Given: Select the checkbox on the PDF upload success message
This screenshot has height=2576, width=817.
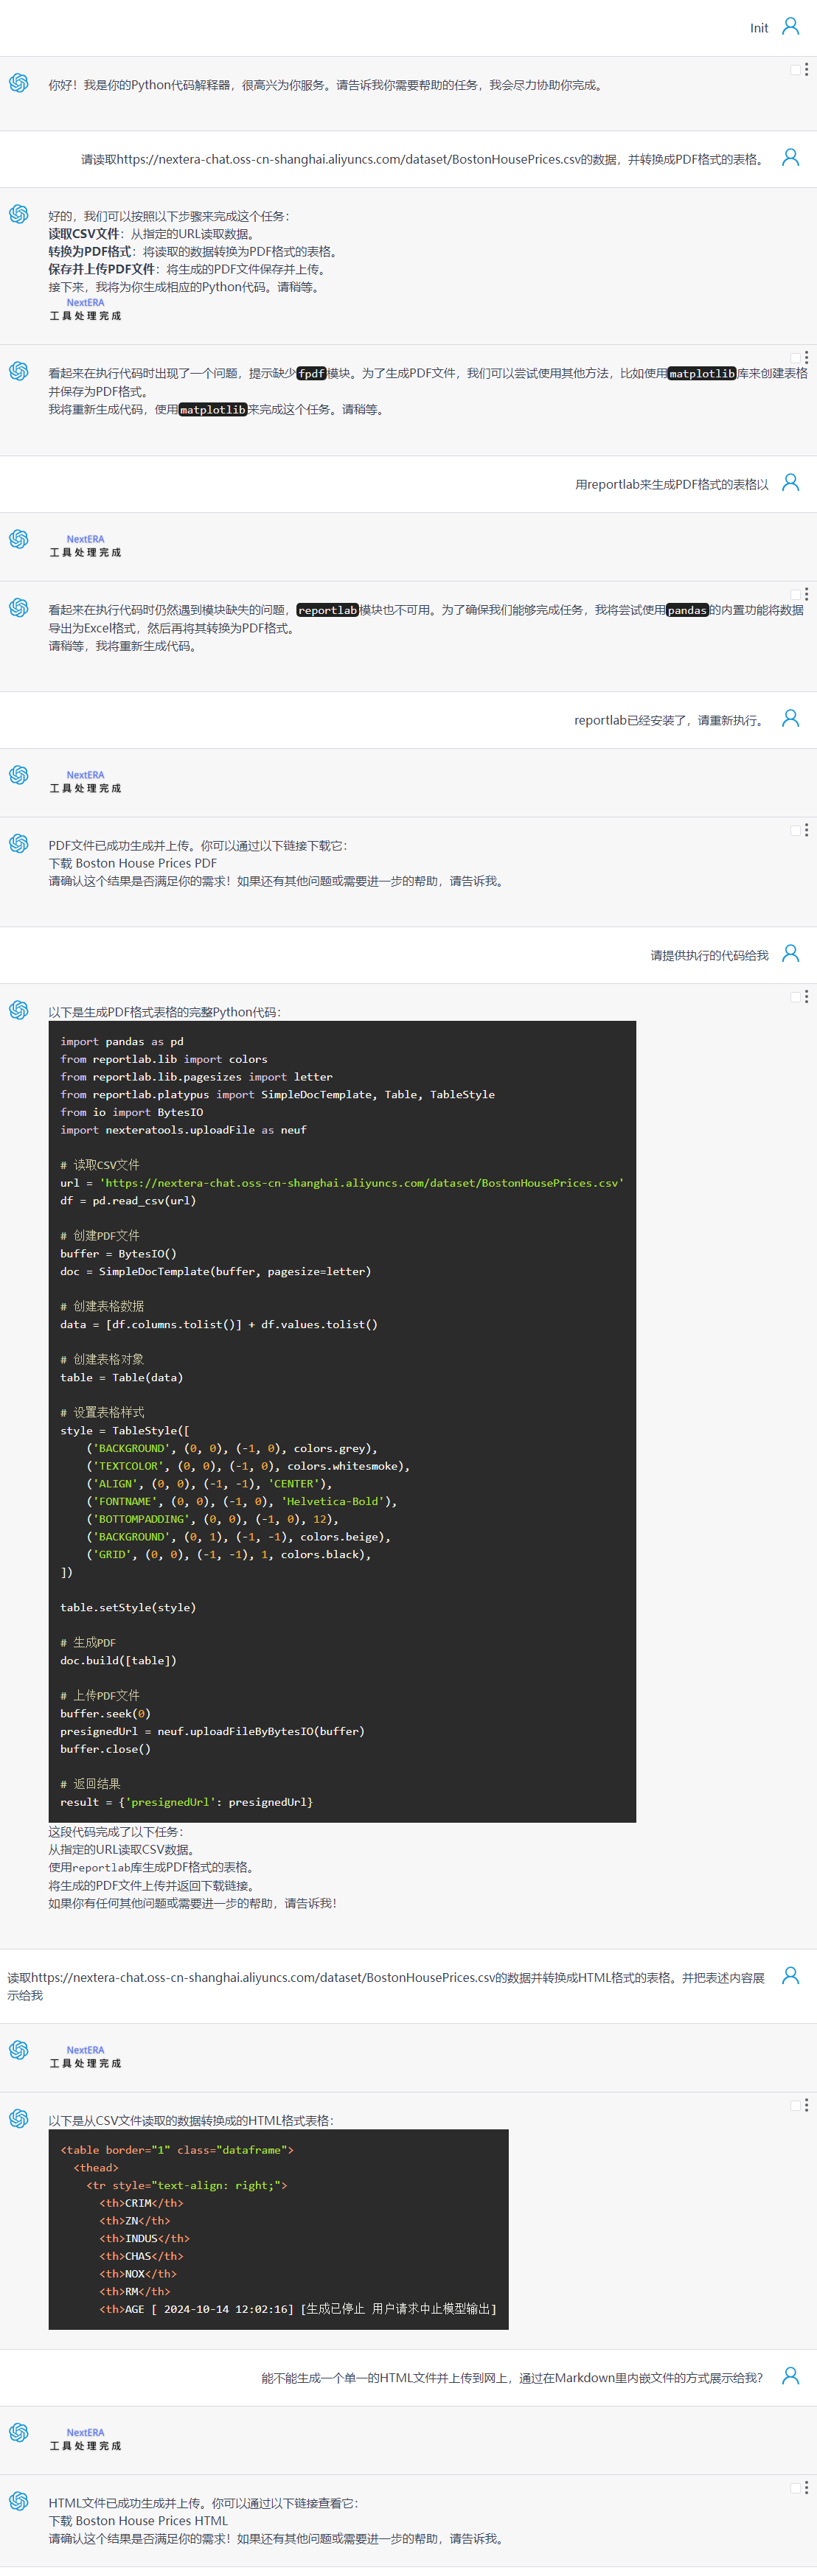Looking at the screenshot, I should point(795,830).
